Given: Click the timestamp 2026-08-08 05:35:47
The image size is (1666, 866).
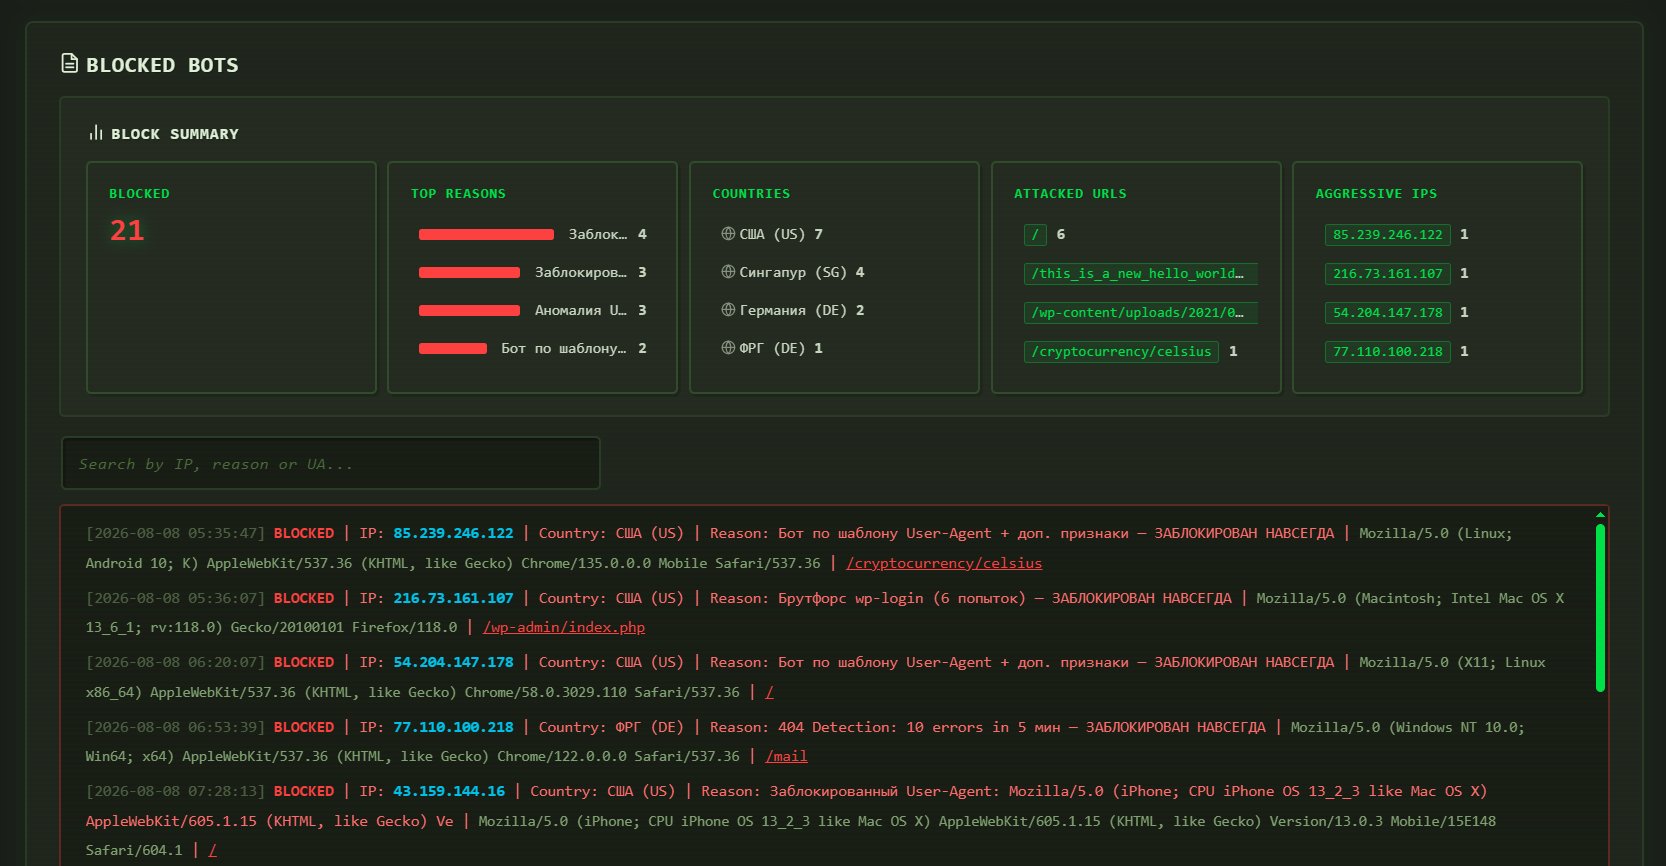Looking at the screenshot, I should pos(175,533).
